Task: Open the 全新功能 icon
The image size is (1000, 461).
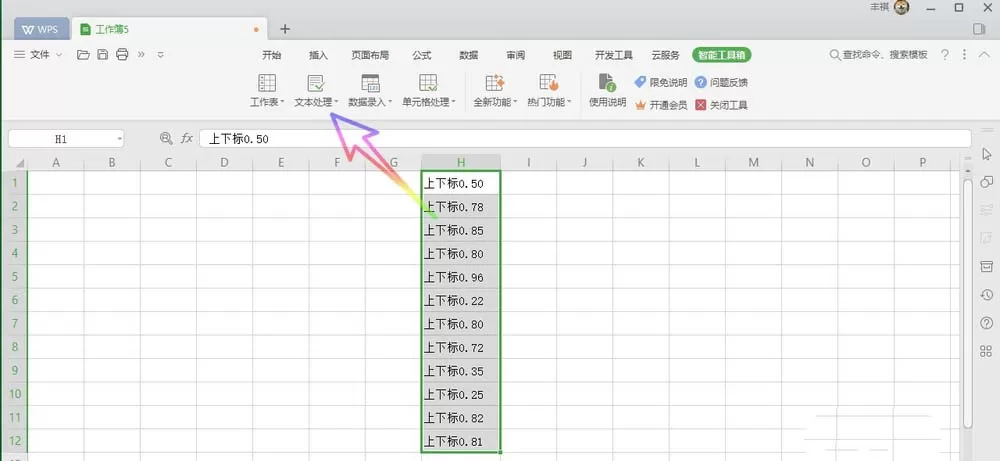Action: tap(495, 83)
